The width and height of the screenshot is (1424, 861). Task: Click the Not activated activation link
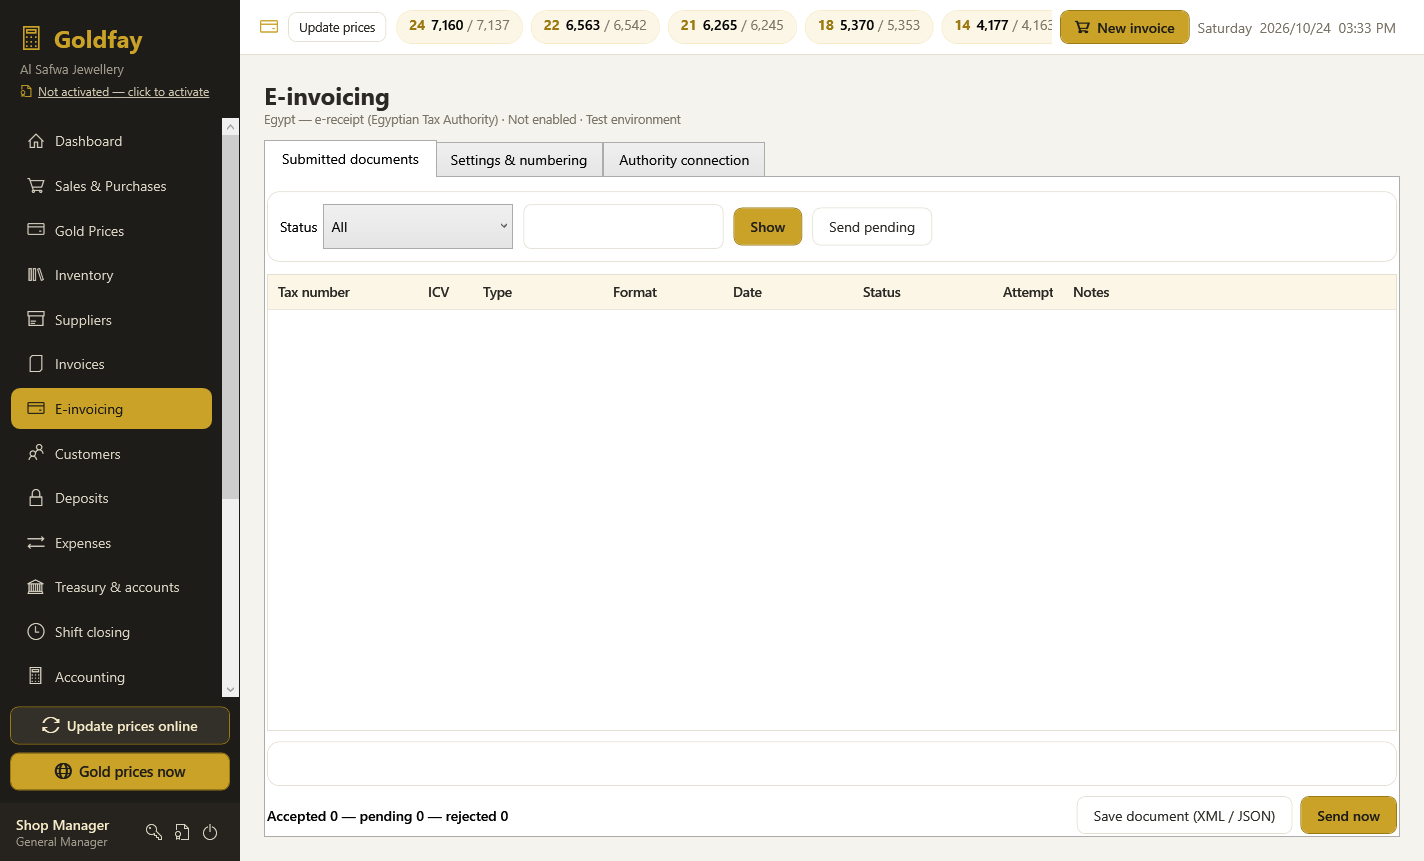123,92
